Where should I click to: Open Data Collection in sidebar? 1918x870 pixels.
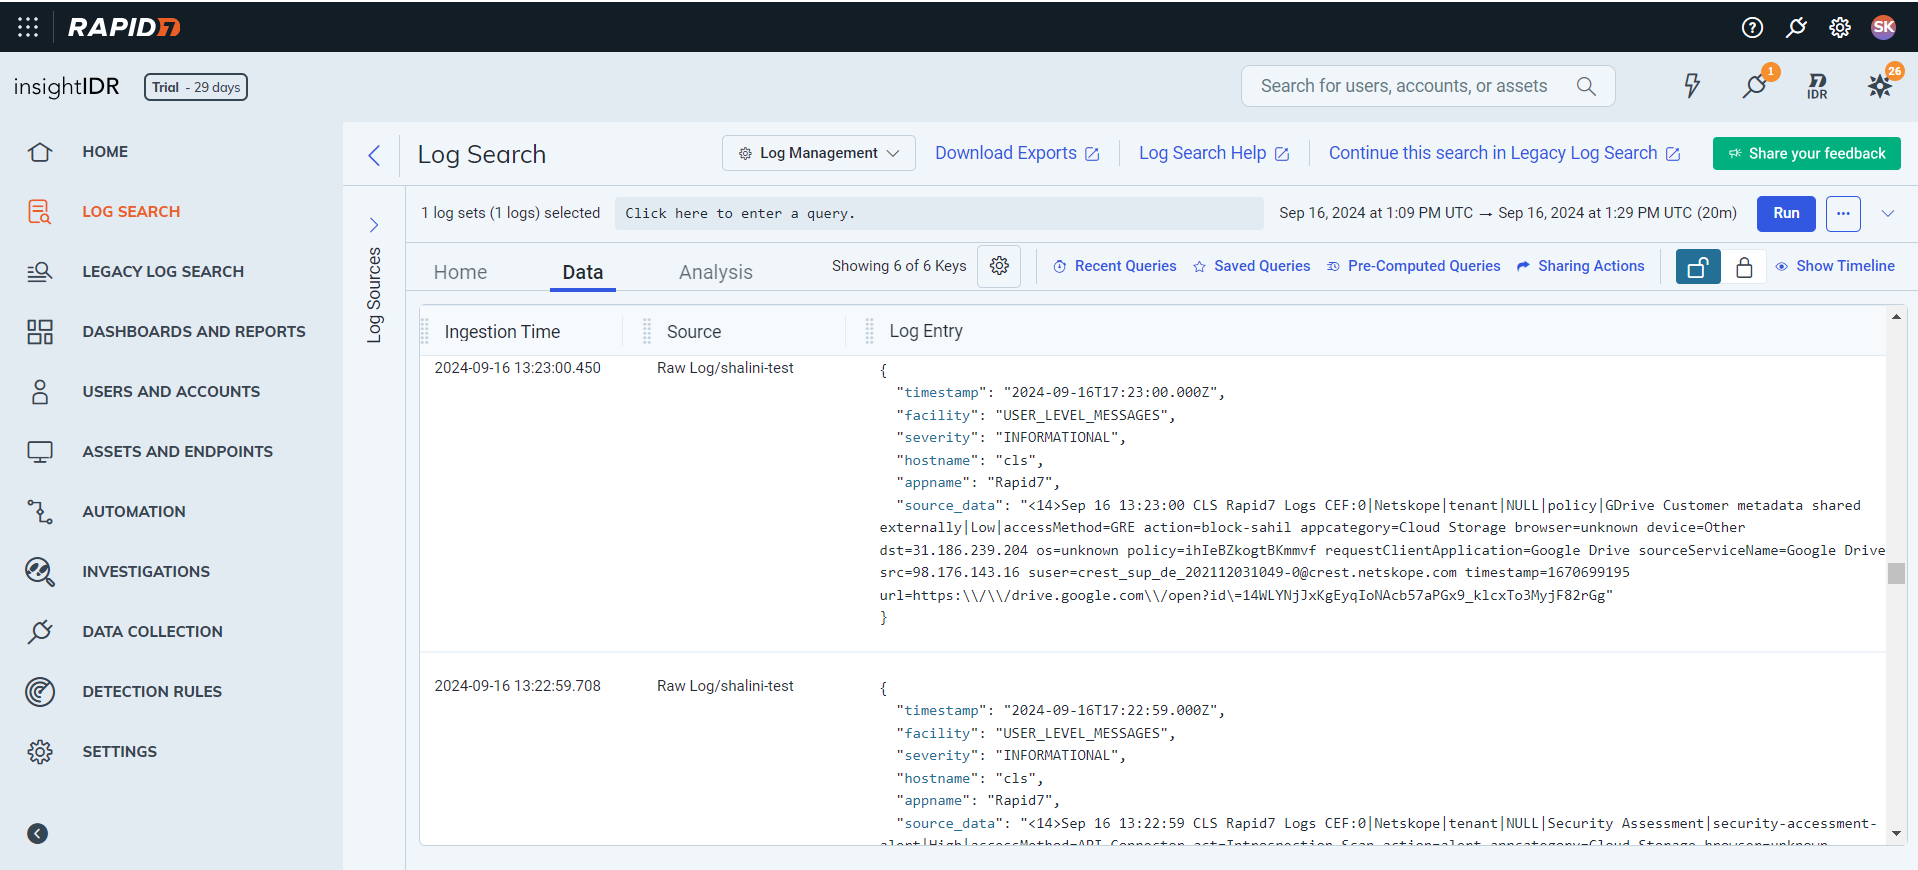(152, 632)
